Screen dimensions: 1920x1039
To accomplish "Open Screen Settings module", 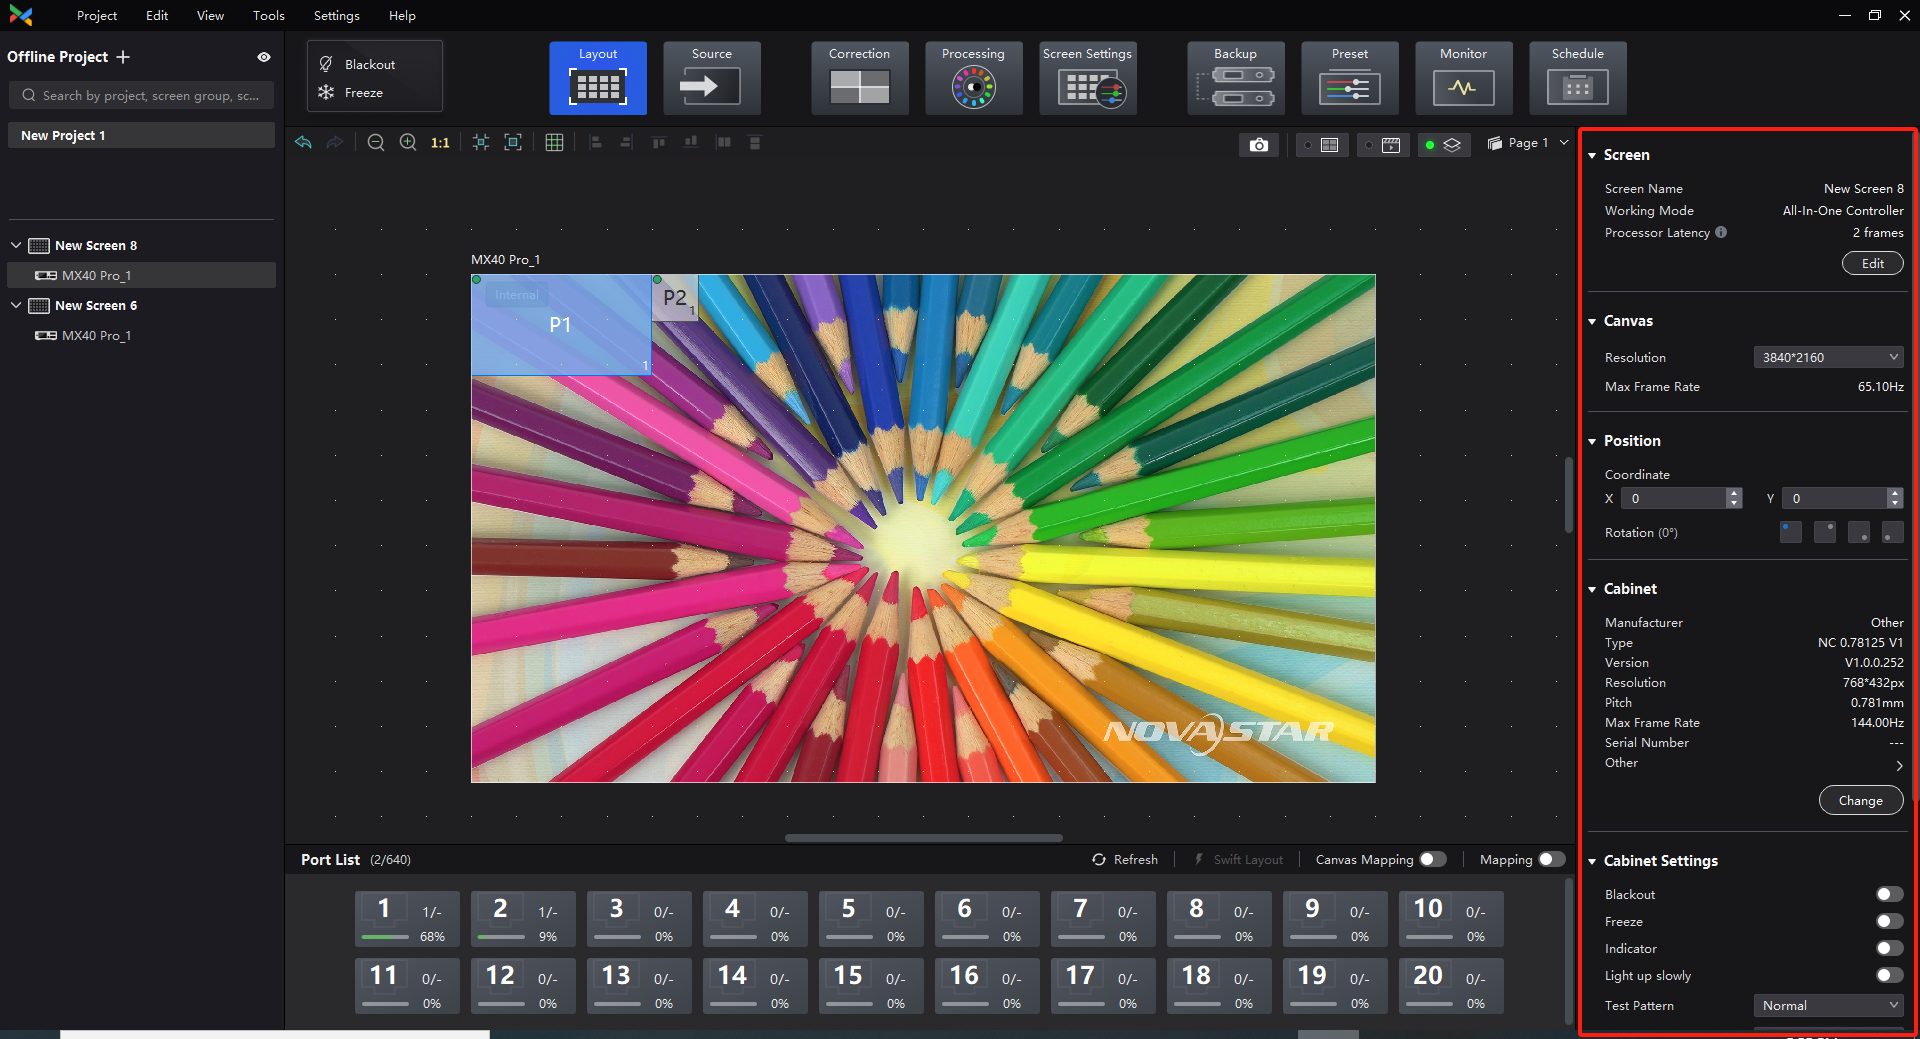I will [1087, 78].
